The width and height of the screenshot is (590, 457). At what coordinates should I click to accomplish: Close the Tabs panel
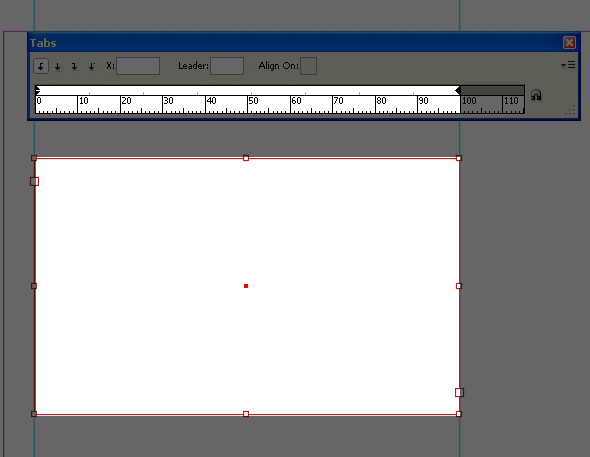pyautogui.click(x=569, y=43)
